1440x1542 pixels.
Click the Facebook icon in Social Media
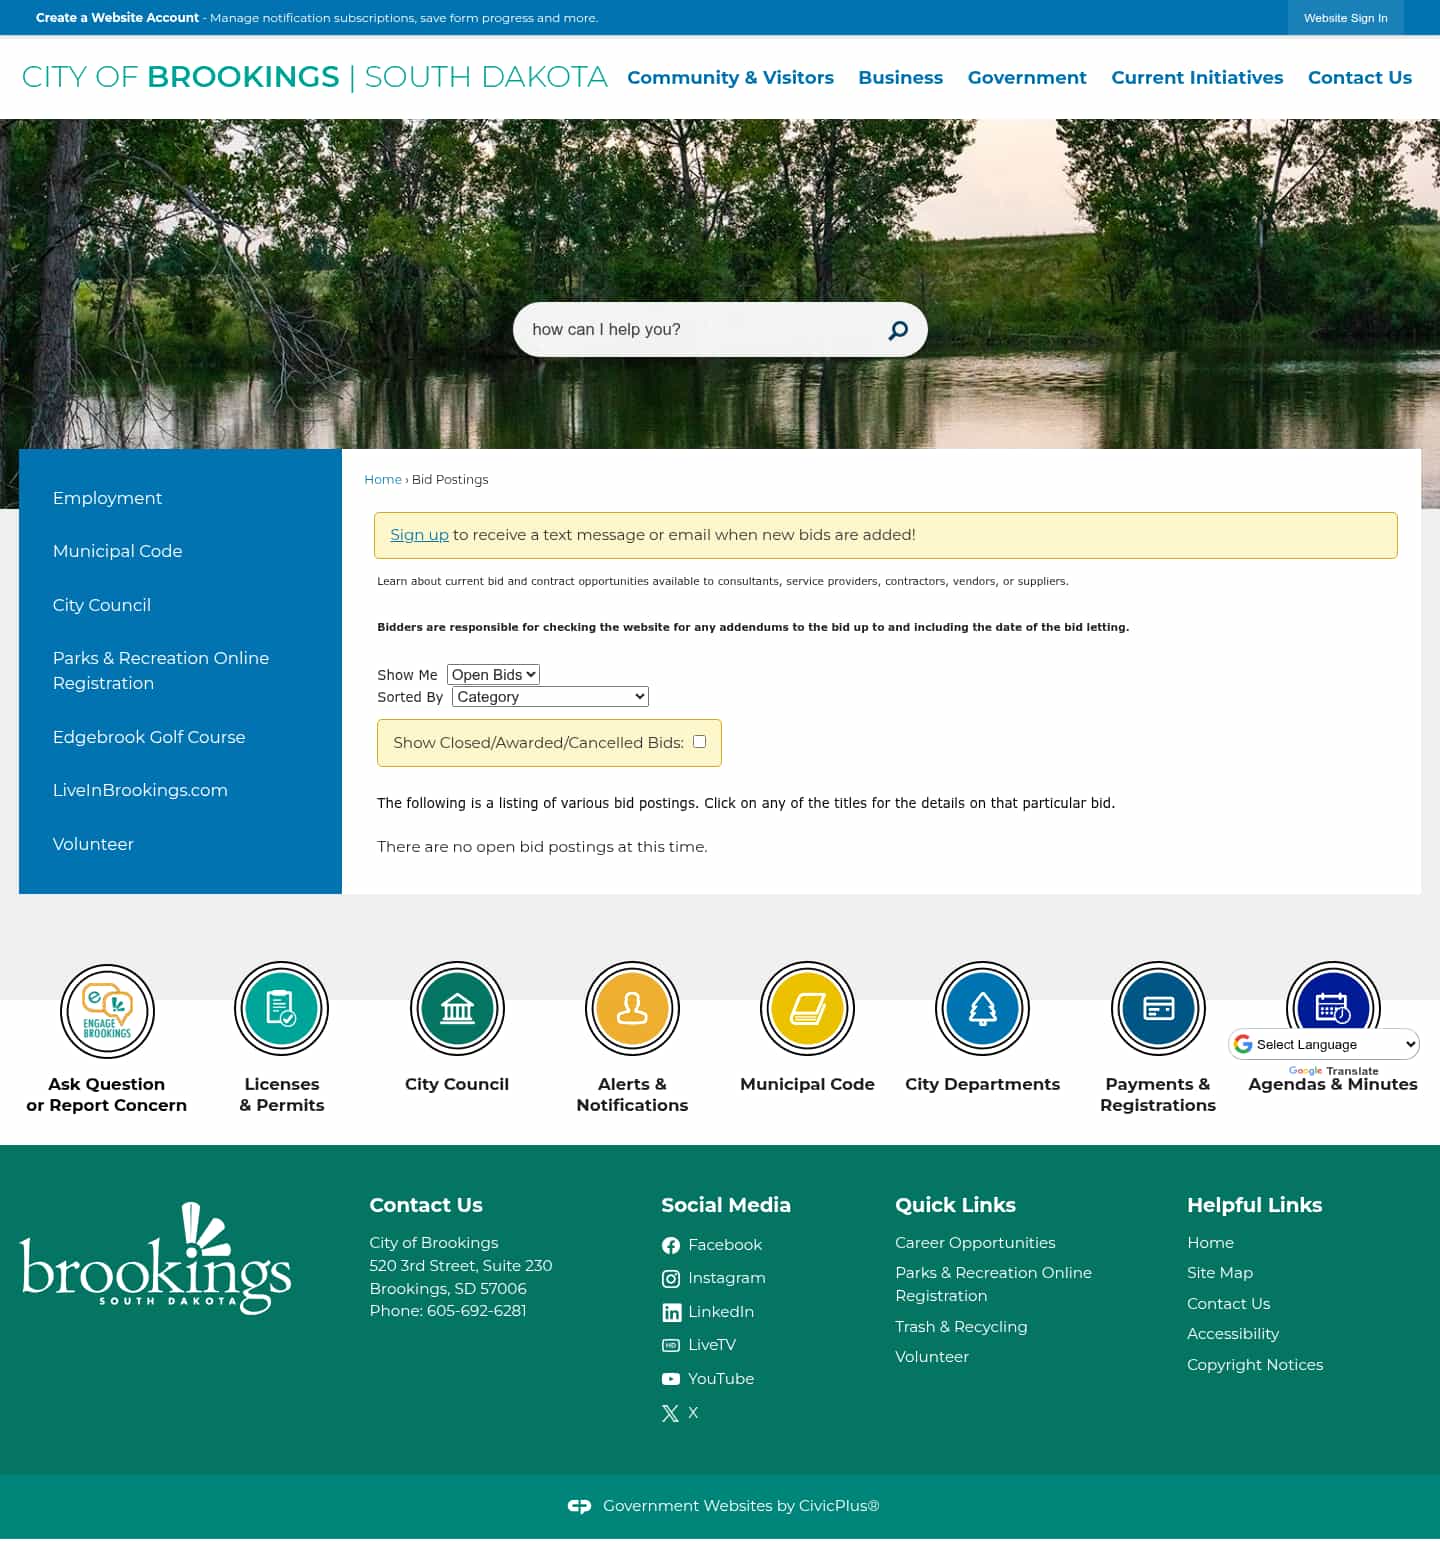[x=671, y=1245]
